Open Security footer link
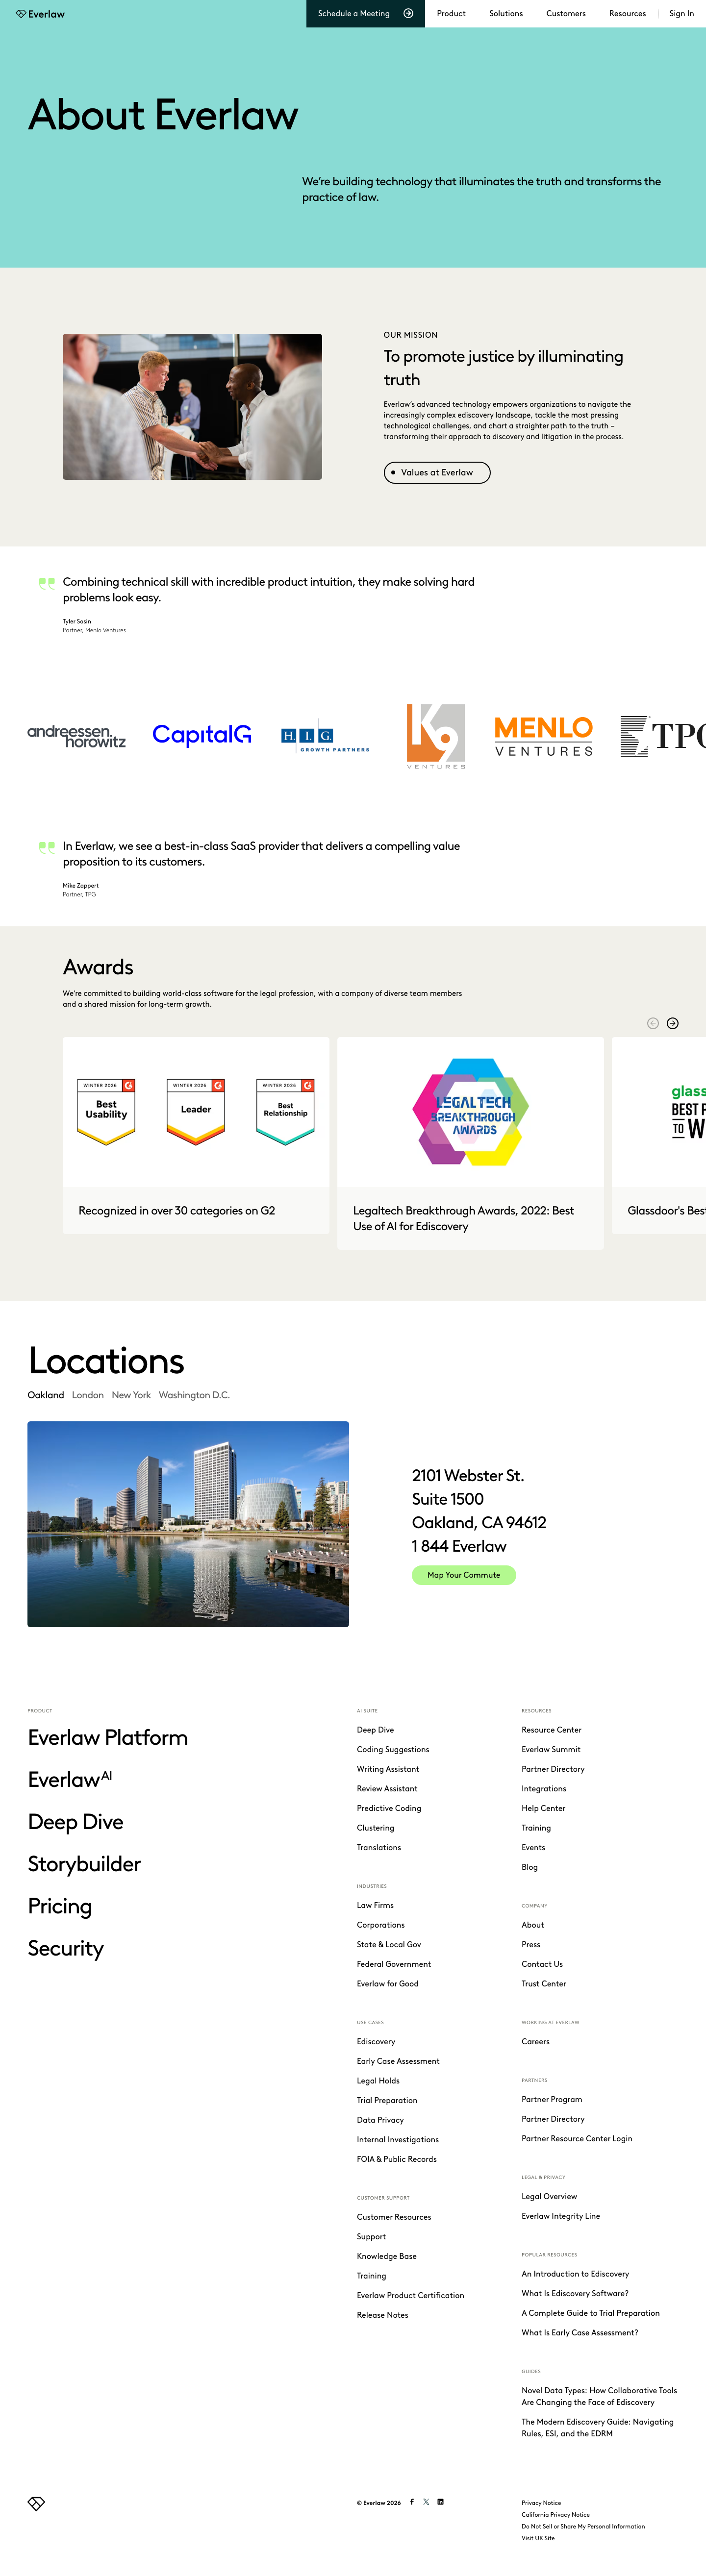706x2576 pixels. point(66,1948)
